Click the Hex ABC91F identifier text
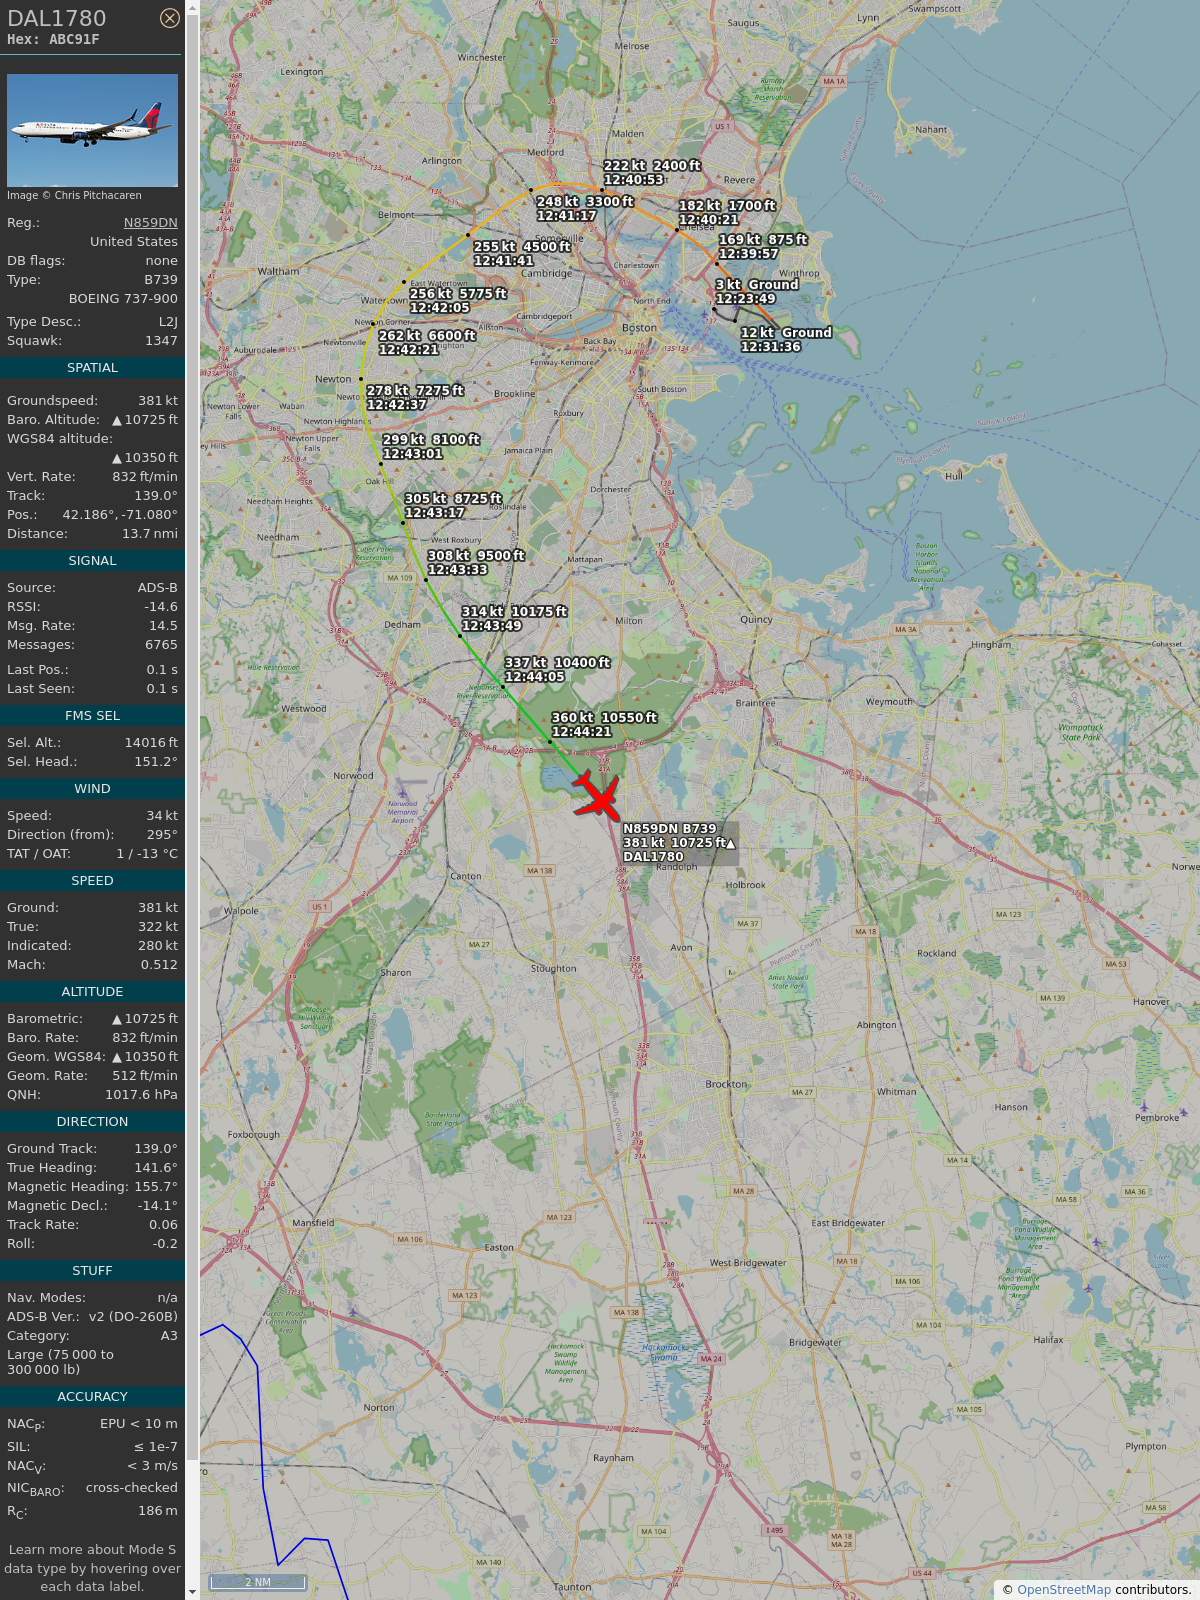The image size is (1200, 1600). (53, 40)
